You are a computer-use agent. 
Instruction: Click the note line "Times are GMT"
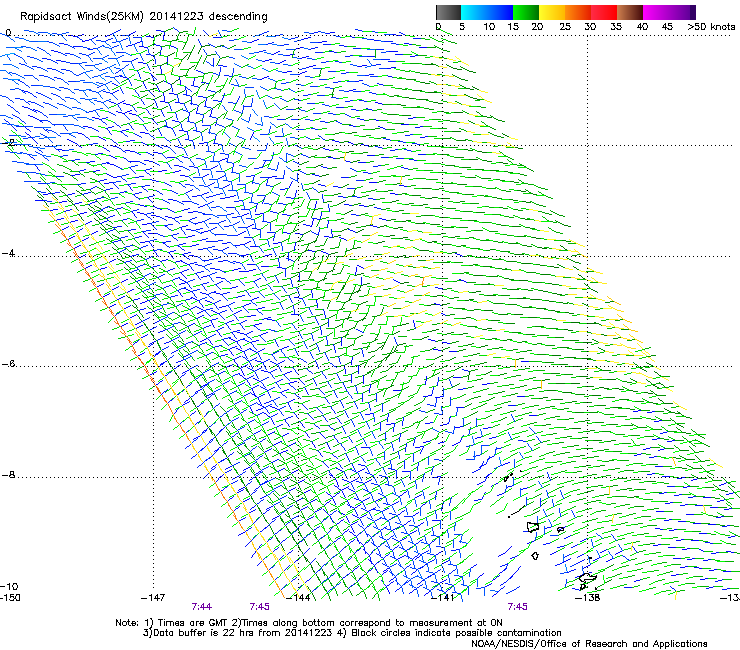click(x=192, y=623)
